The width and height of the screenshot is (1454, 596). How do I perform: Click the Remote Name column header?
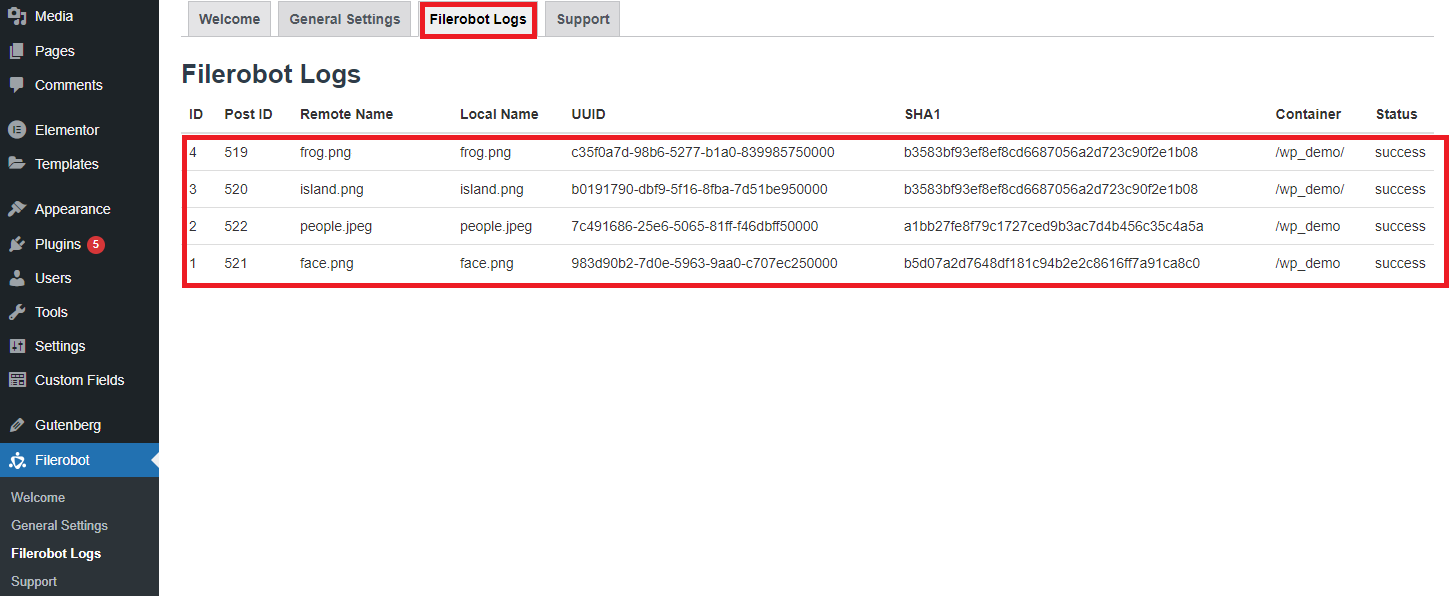(346, 114)
